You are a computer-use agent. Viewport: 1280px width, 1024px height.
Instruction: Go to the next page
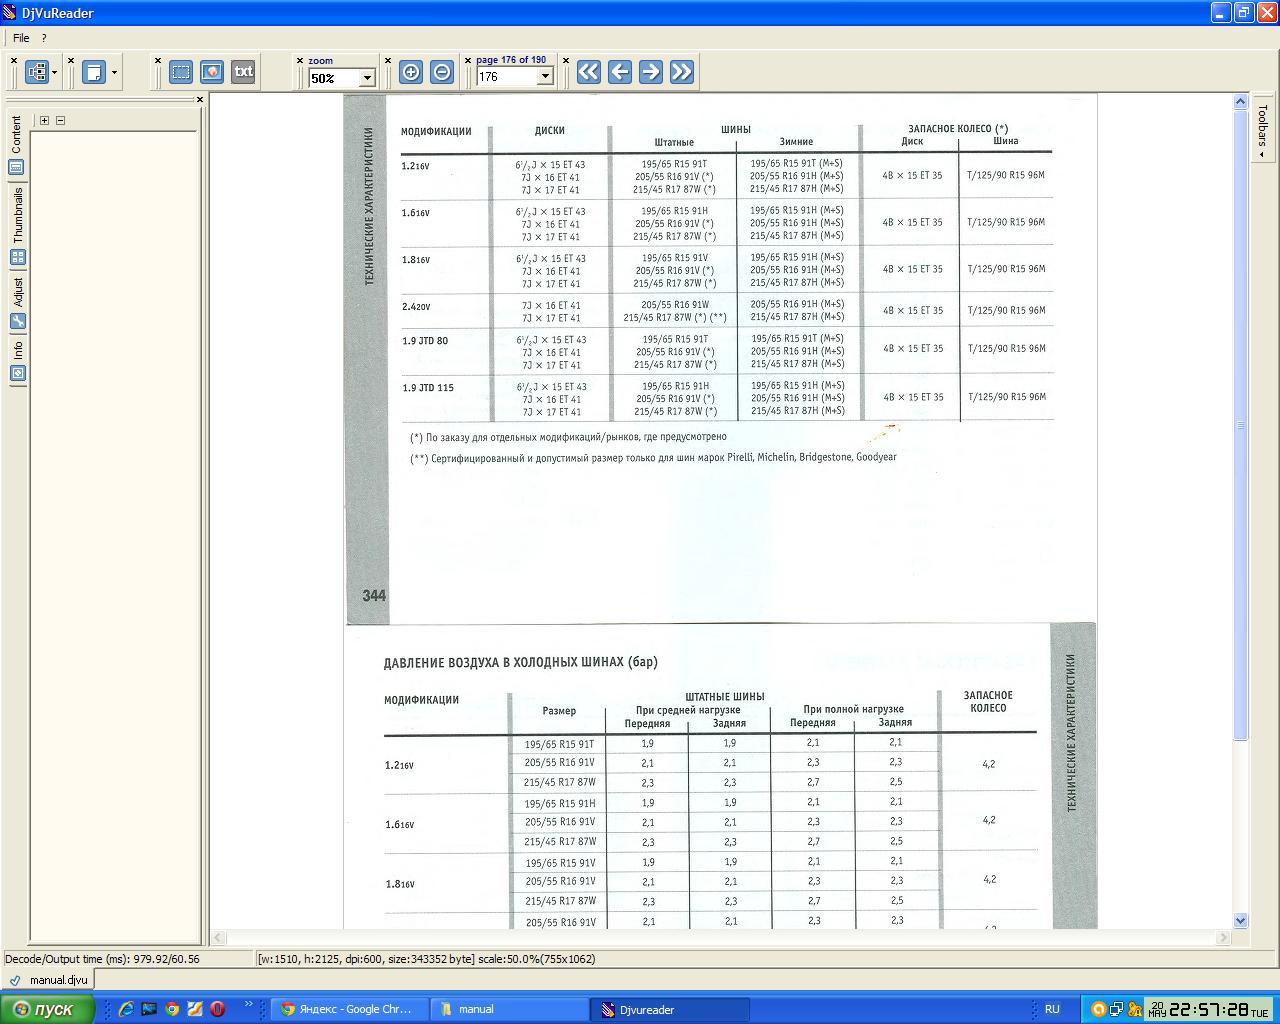pos(651,72)
